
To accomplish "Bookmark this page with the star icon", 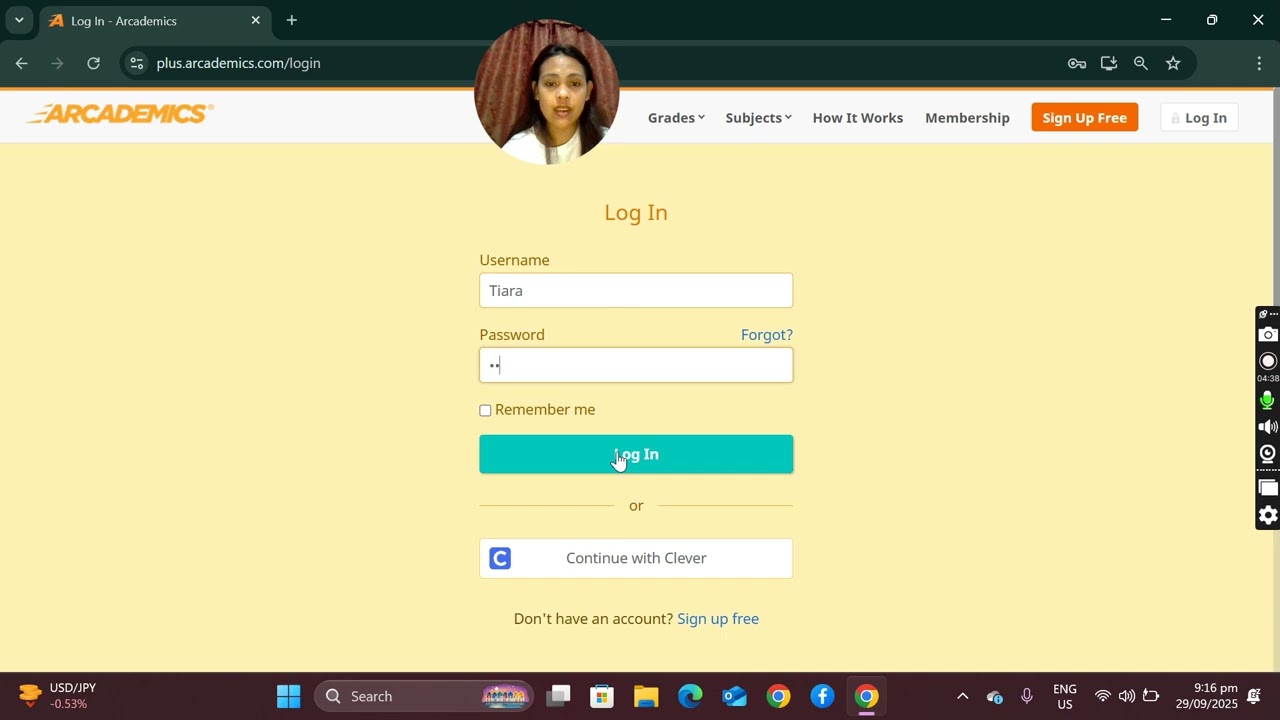I will 1173,63.
